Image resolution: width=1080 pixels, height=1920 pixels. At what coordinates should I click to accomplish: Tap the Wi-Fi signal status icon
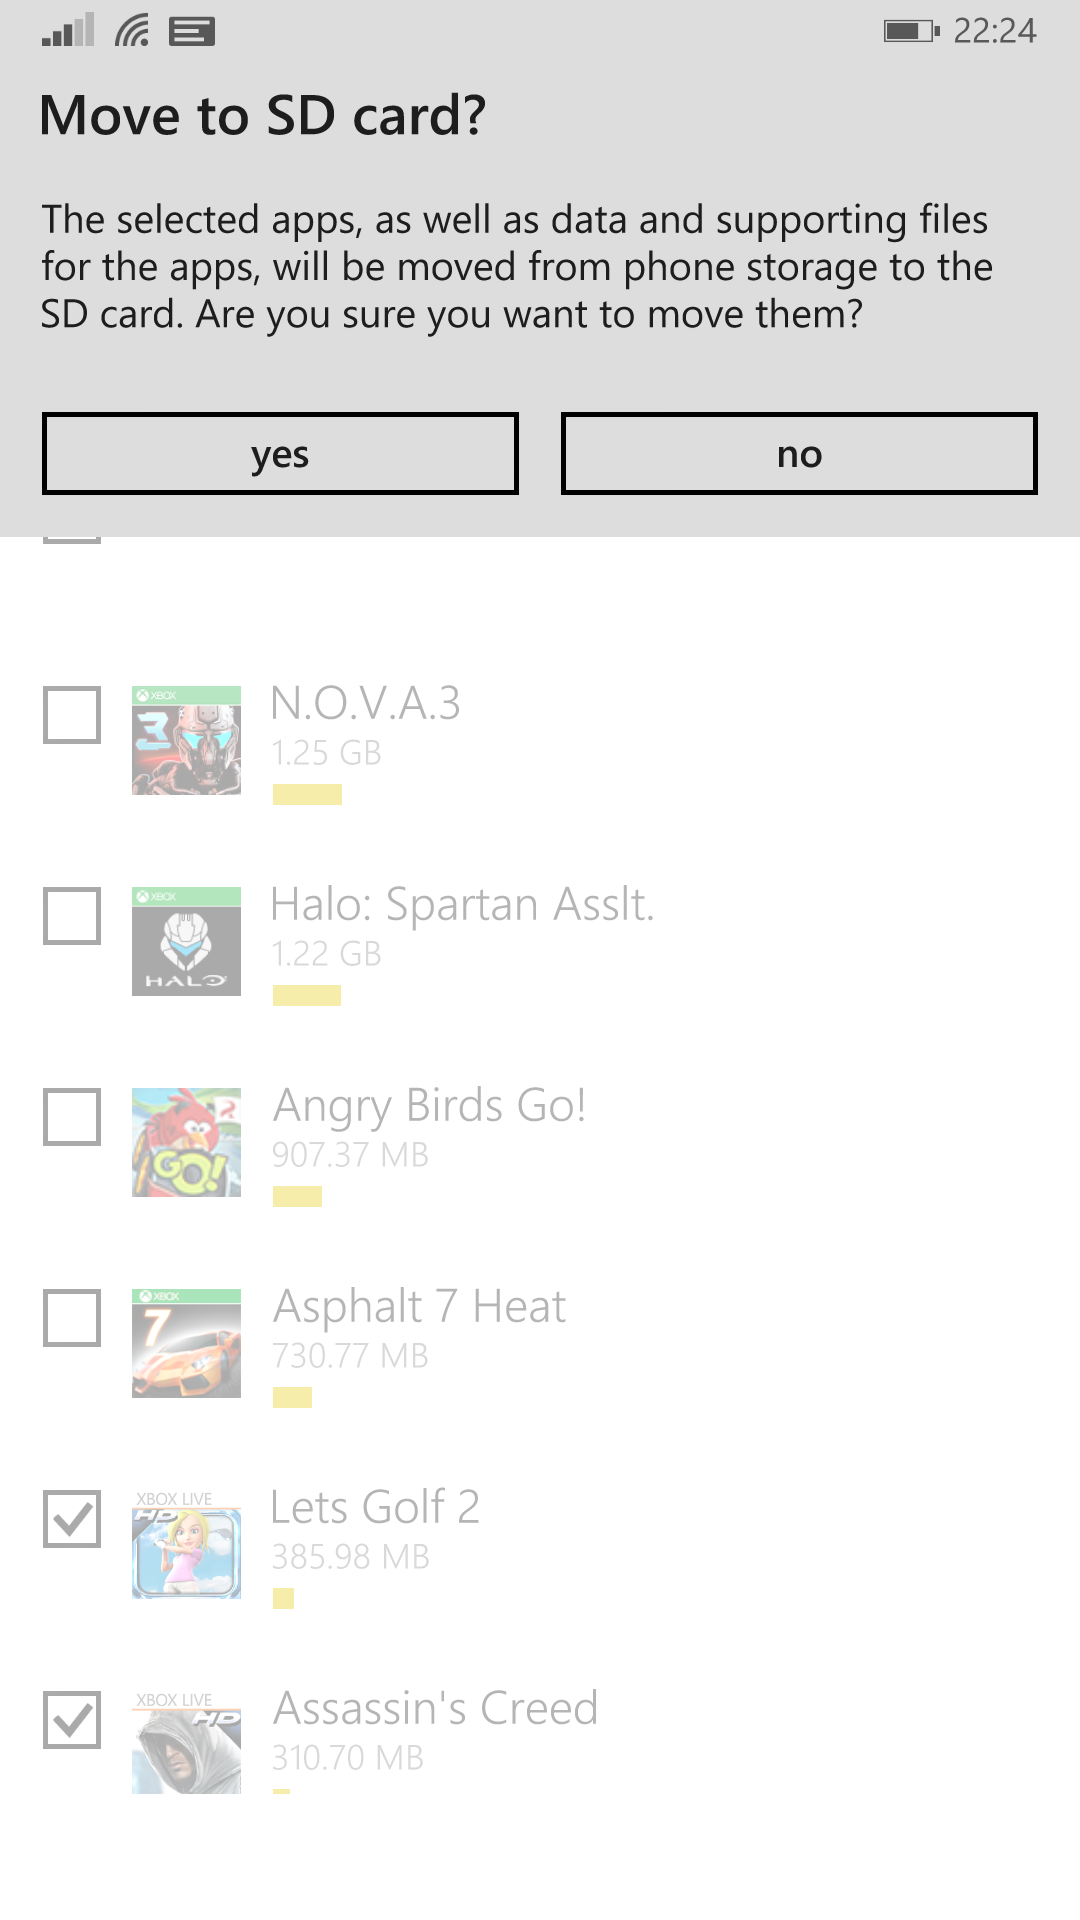[132, 31]
